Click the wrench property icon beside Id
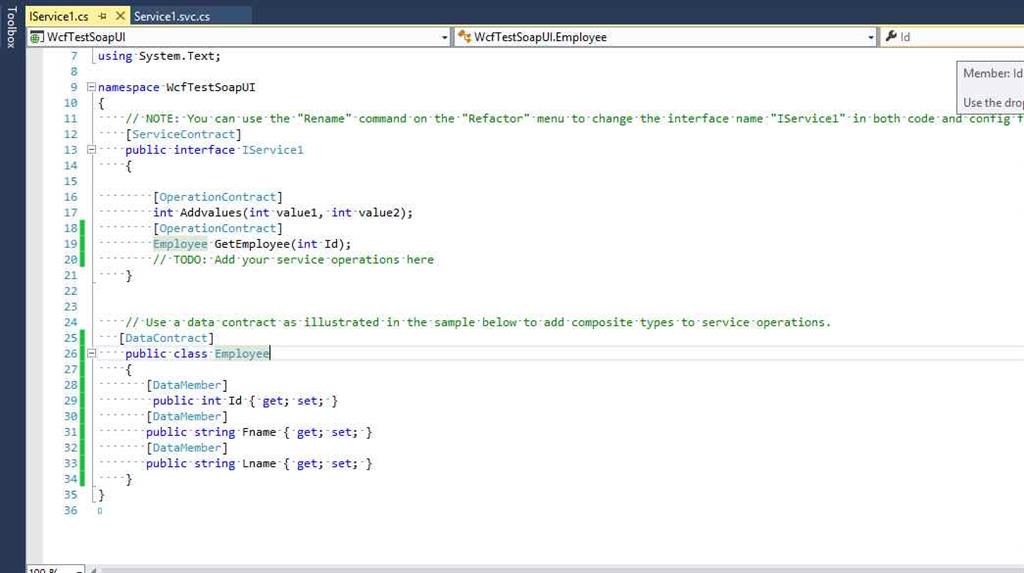This screenshot has width=1024, height=573. (891, 37)
